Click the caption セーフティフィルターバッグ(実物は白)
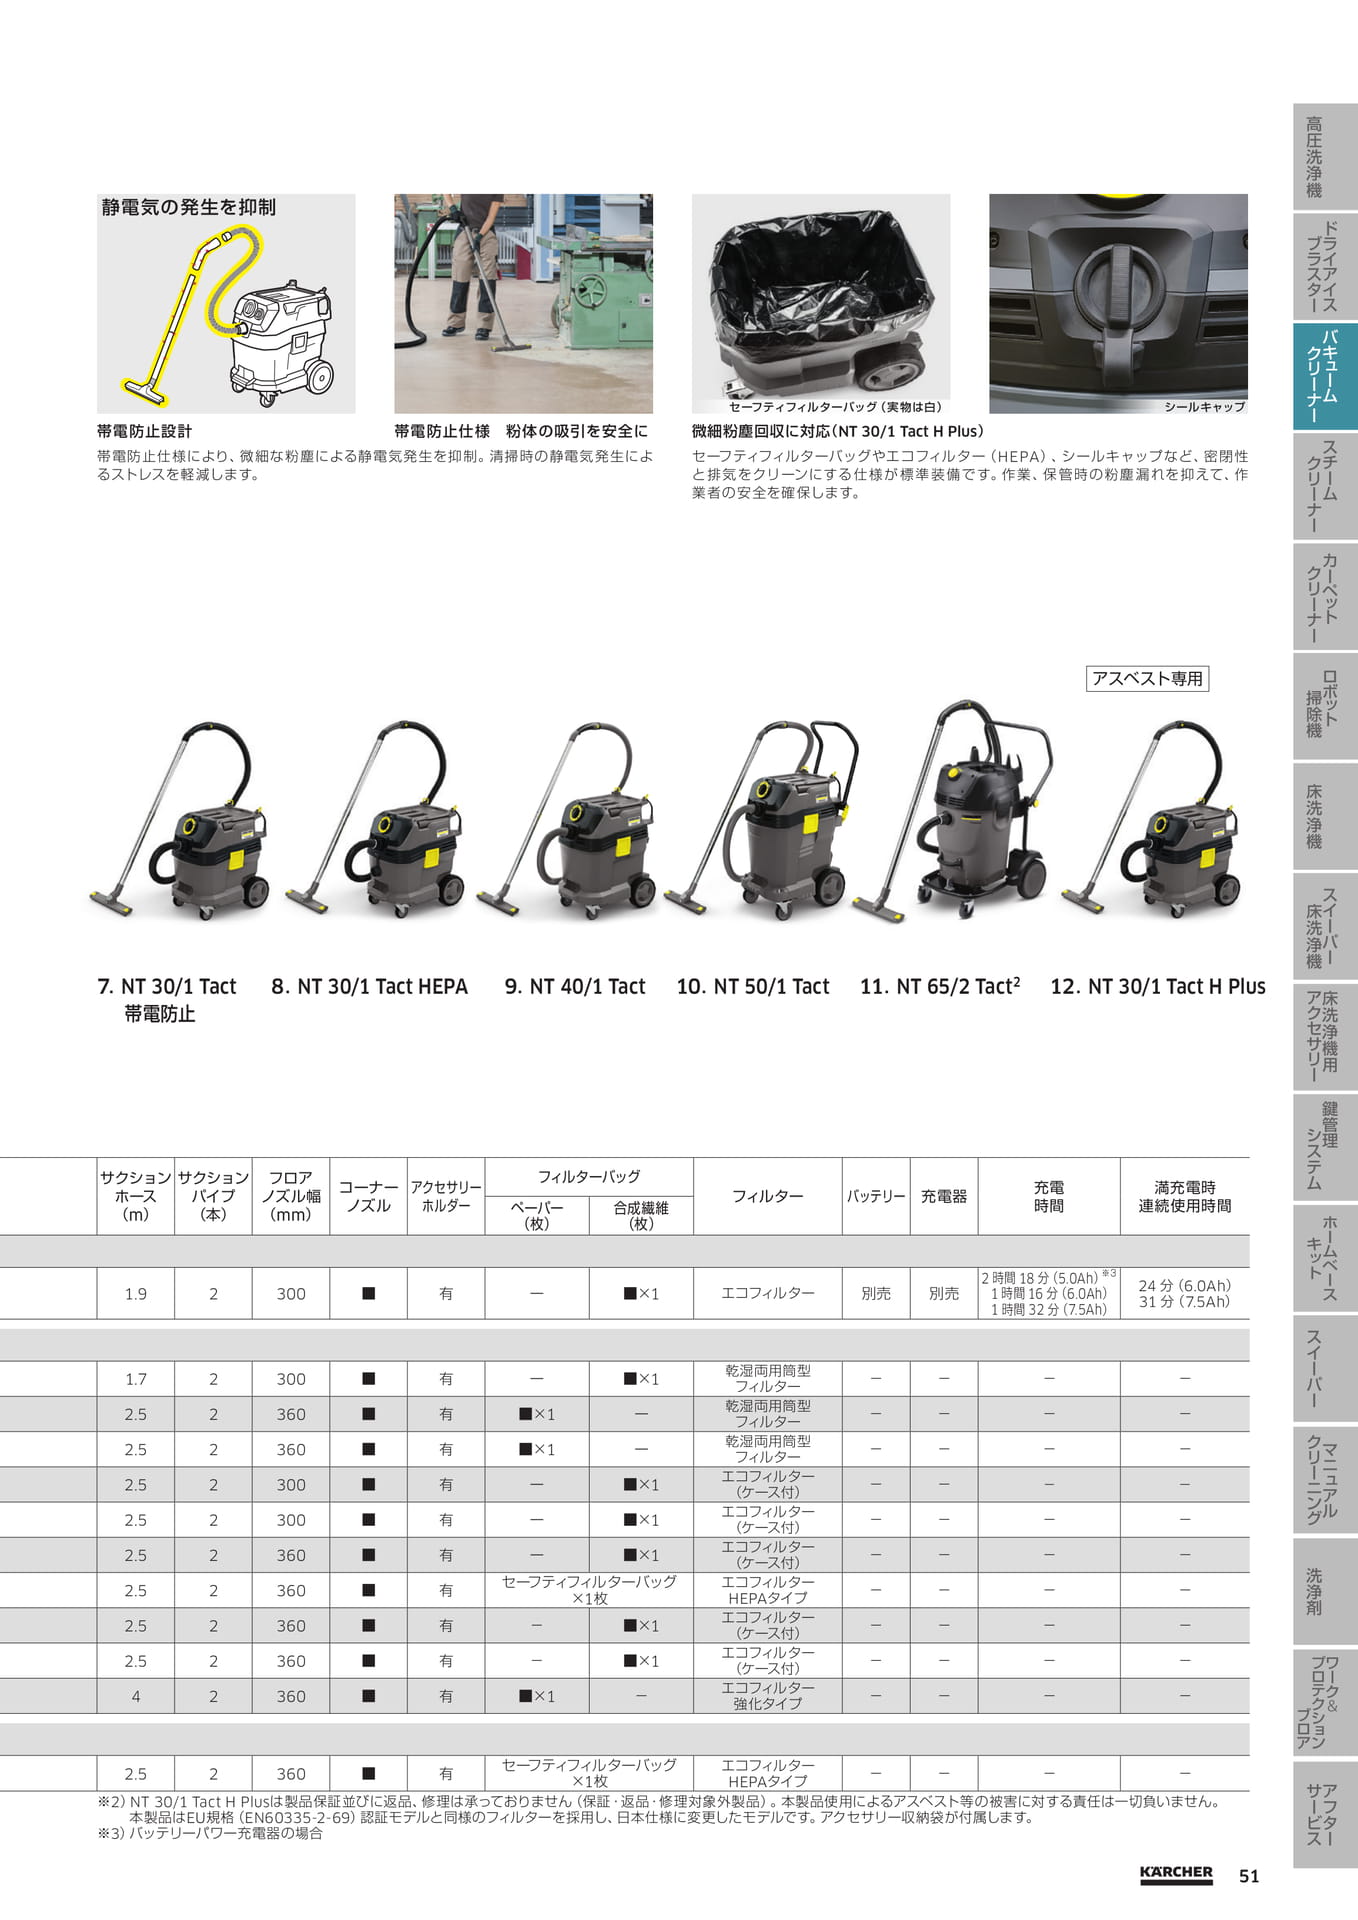The height and width of the screenshot is (1920, 1358). tap(835, 406)
